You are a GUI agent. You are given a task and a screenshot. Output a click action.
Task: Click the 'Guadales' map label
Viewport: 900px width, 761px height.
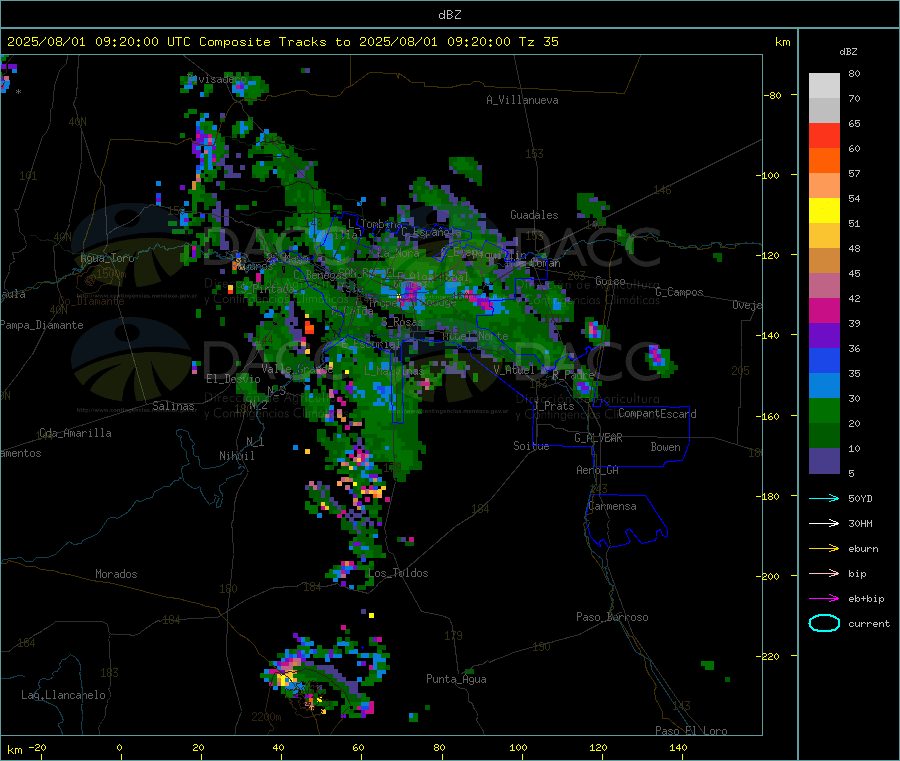click(534, 215)
